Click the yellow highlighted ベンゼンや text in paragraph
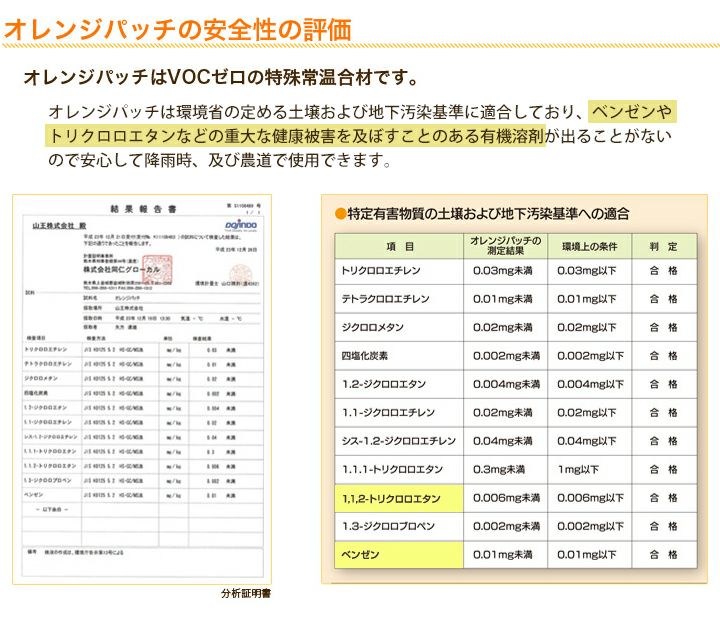720x620 pixels. [x=633, y=110]
